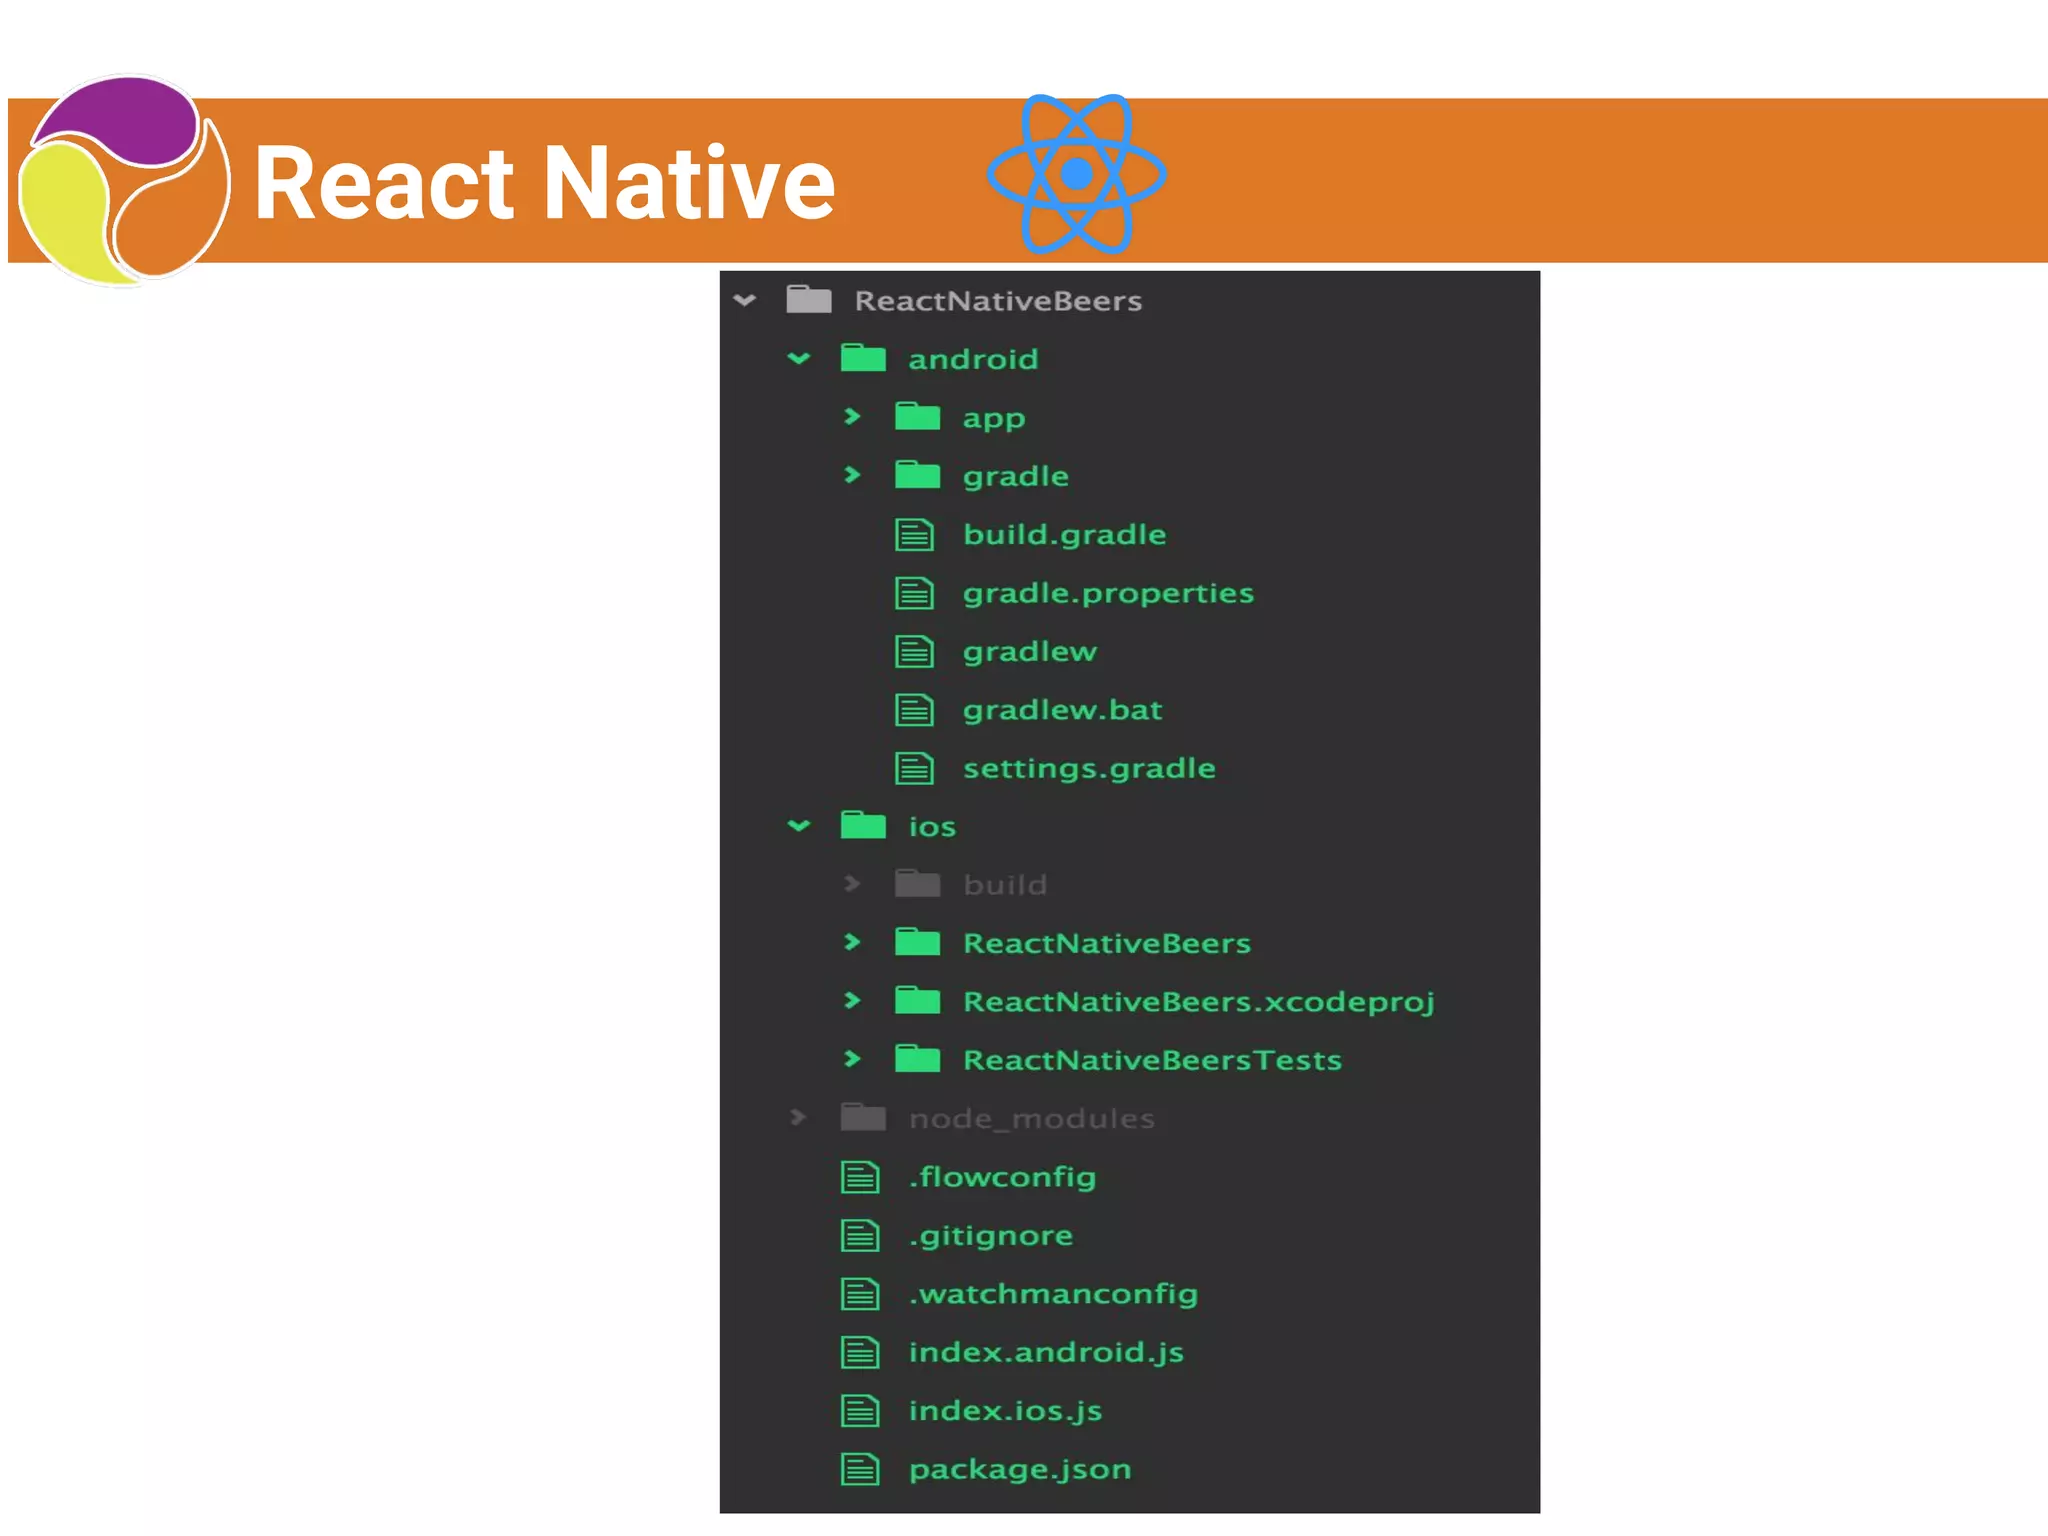The height and width of the screenshot is (1536, 2048).
Task: Expand the greyed build folder chevron
Action: (853, 884)
